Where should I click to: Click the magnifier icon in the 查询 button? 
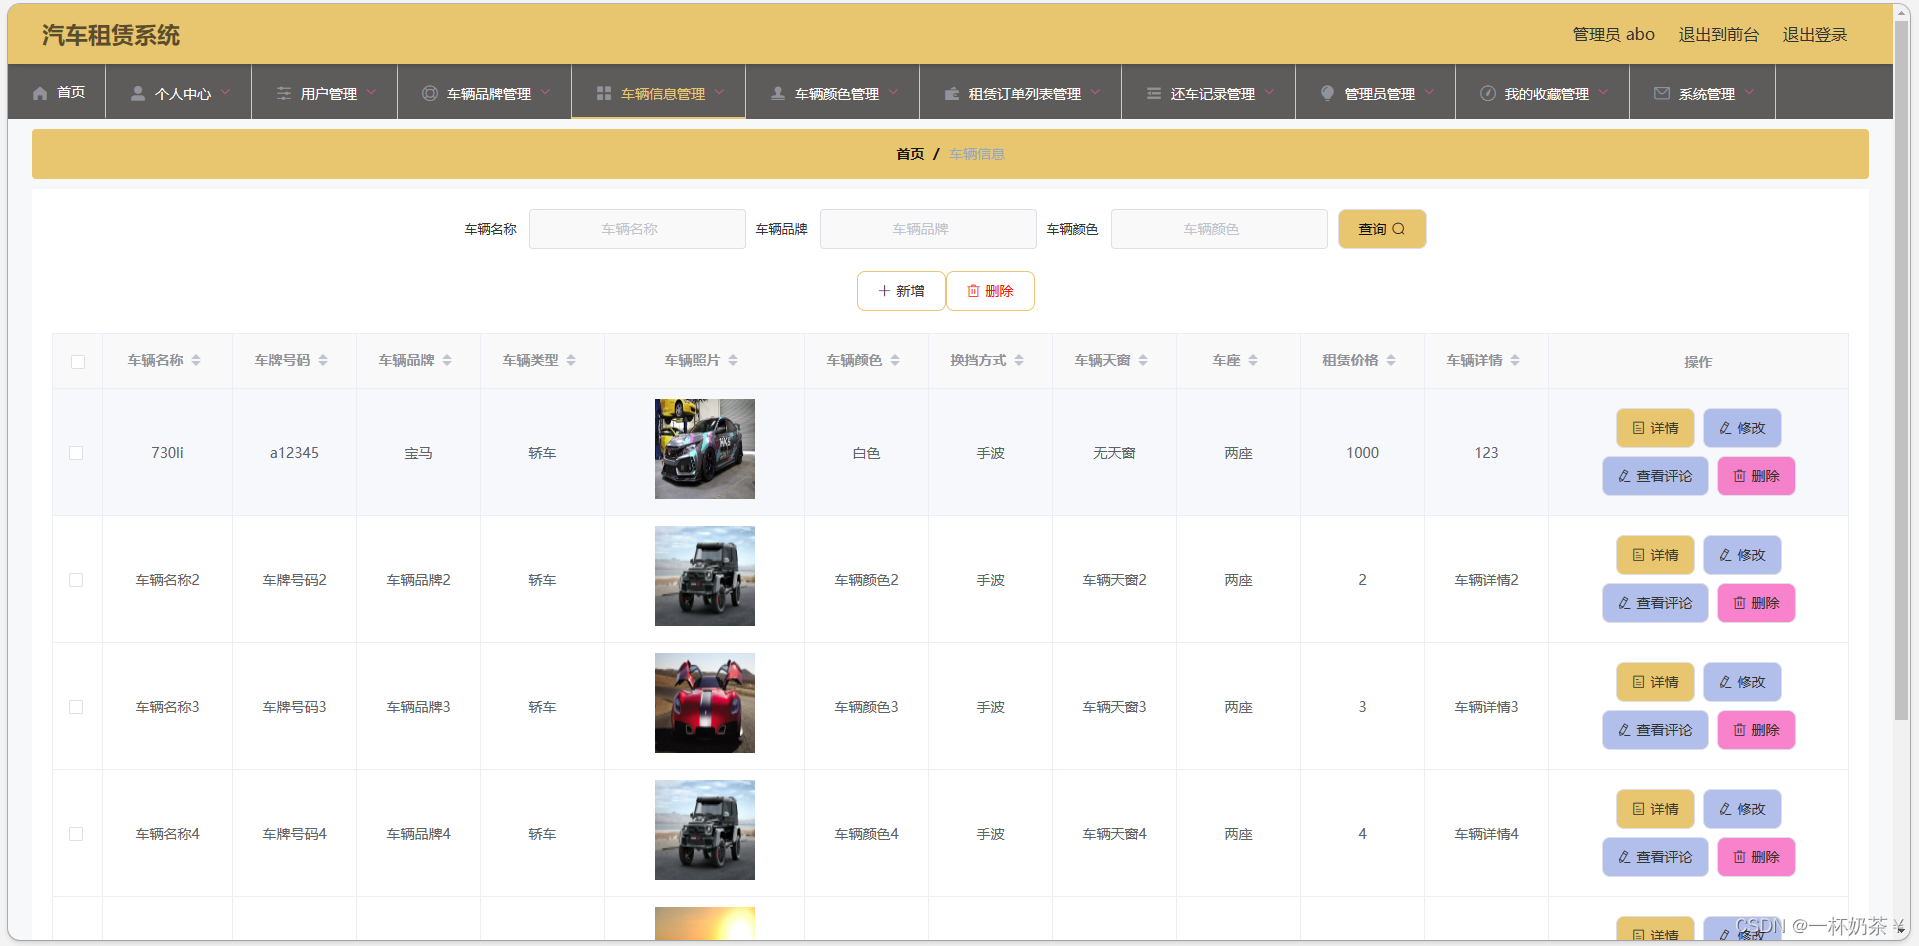1399,229
